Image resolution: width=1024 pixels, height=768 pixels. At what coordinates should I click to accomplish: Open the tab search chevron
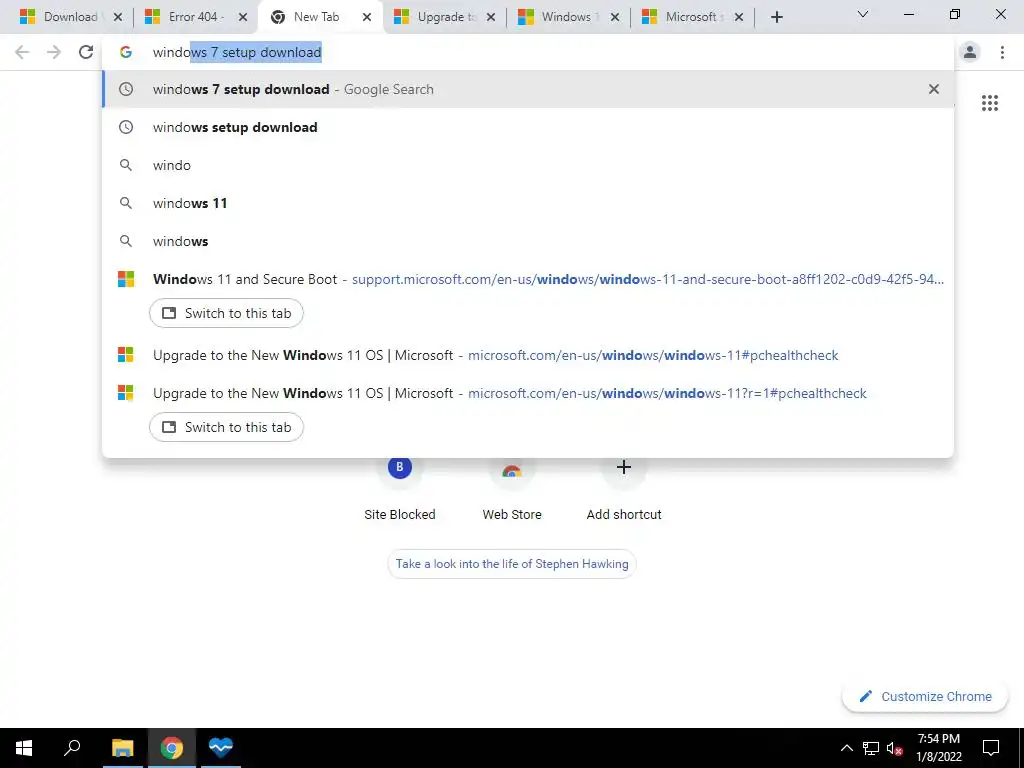pyautogui.click(x=862, y=14)
